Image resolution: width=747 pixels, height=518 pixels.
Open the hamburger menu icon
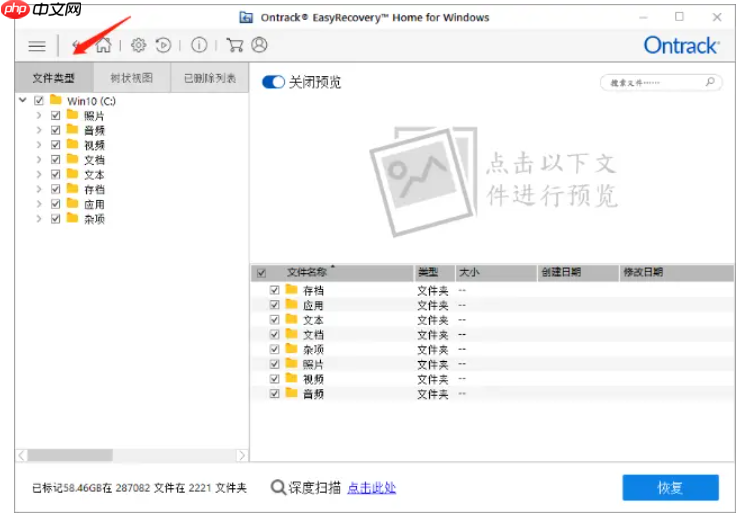(x=37, y=46)
